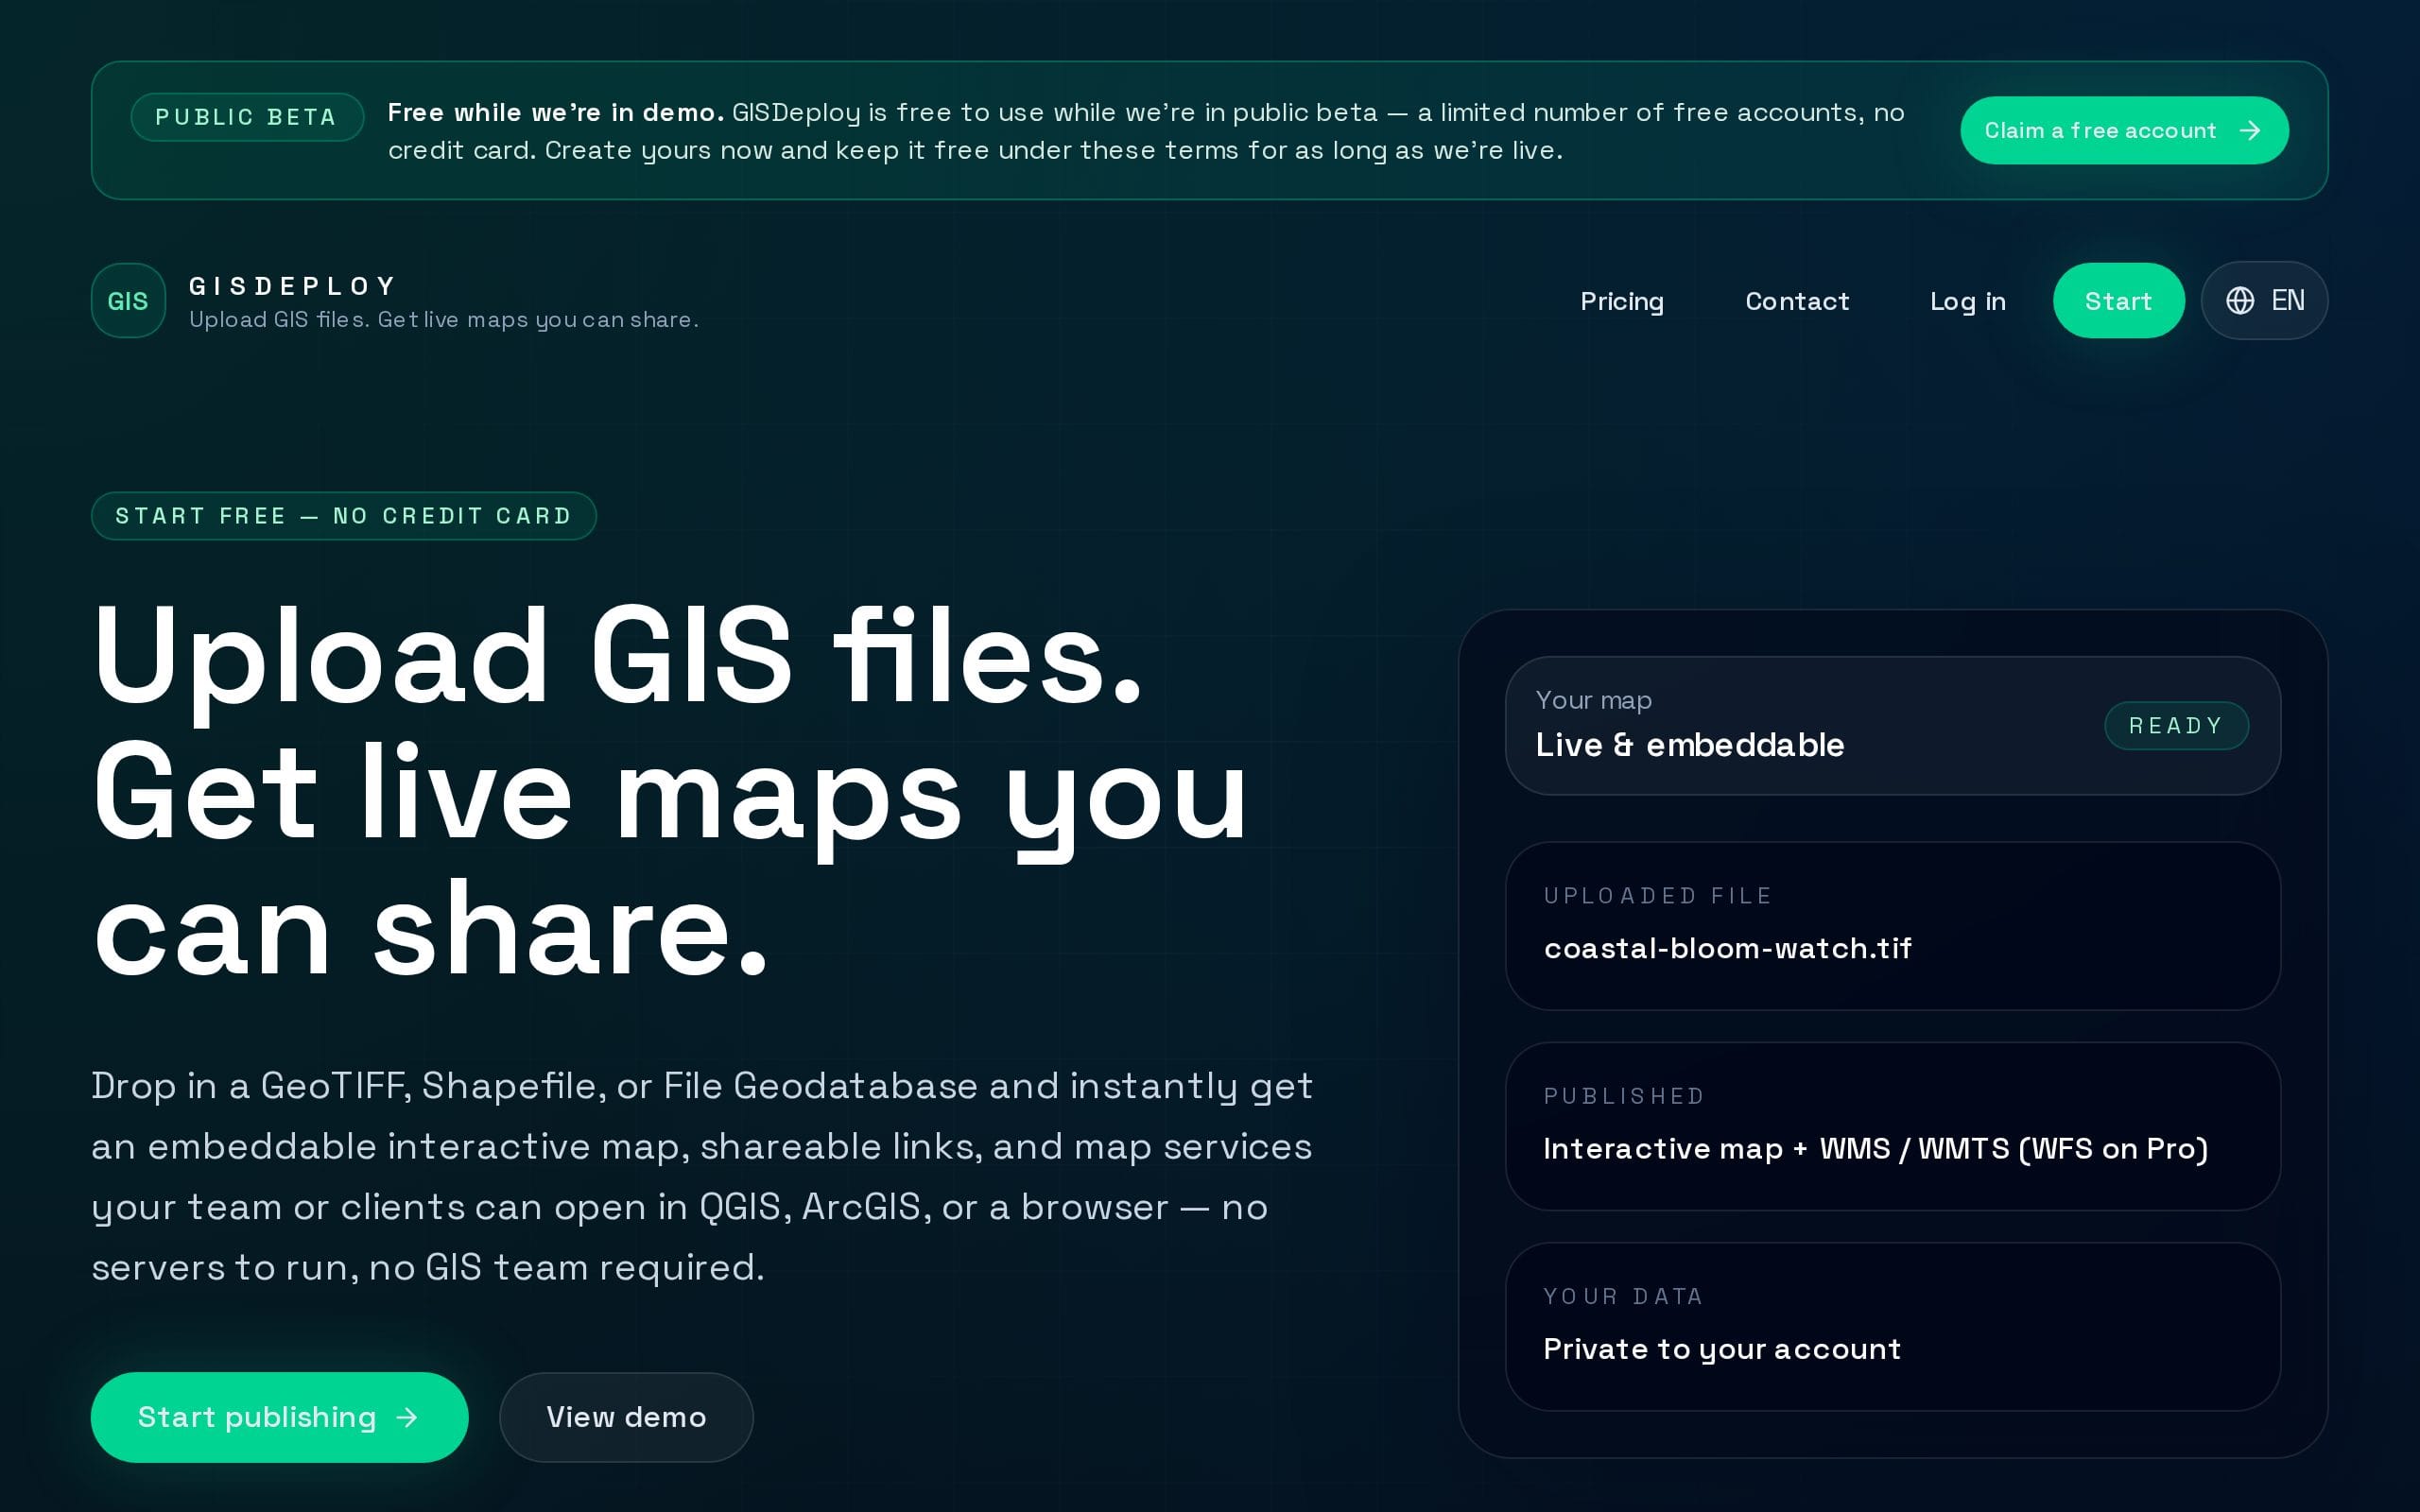Screen dimensions: 2420x1512
Task: Click Private to your account text
Action: click(x=1721, y=1349)
